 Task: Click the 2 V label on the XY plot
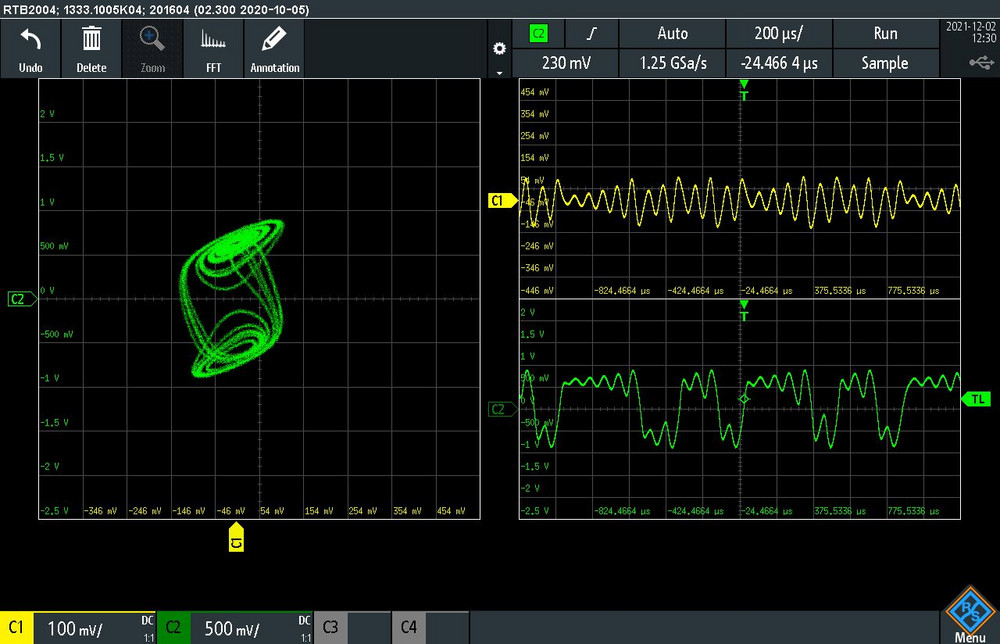point(47,113)
